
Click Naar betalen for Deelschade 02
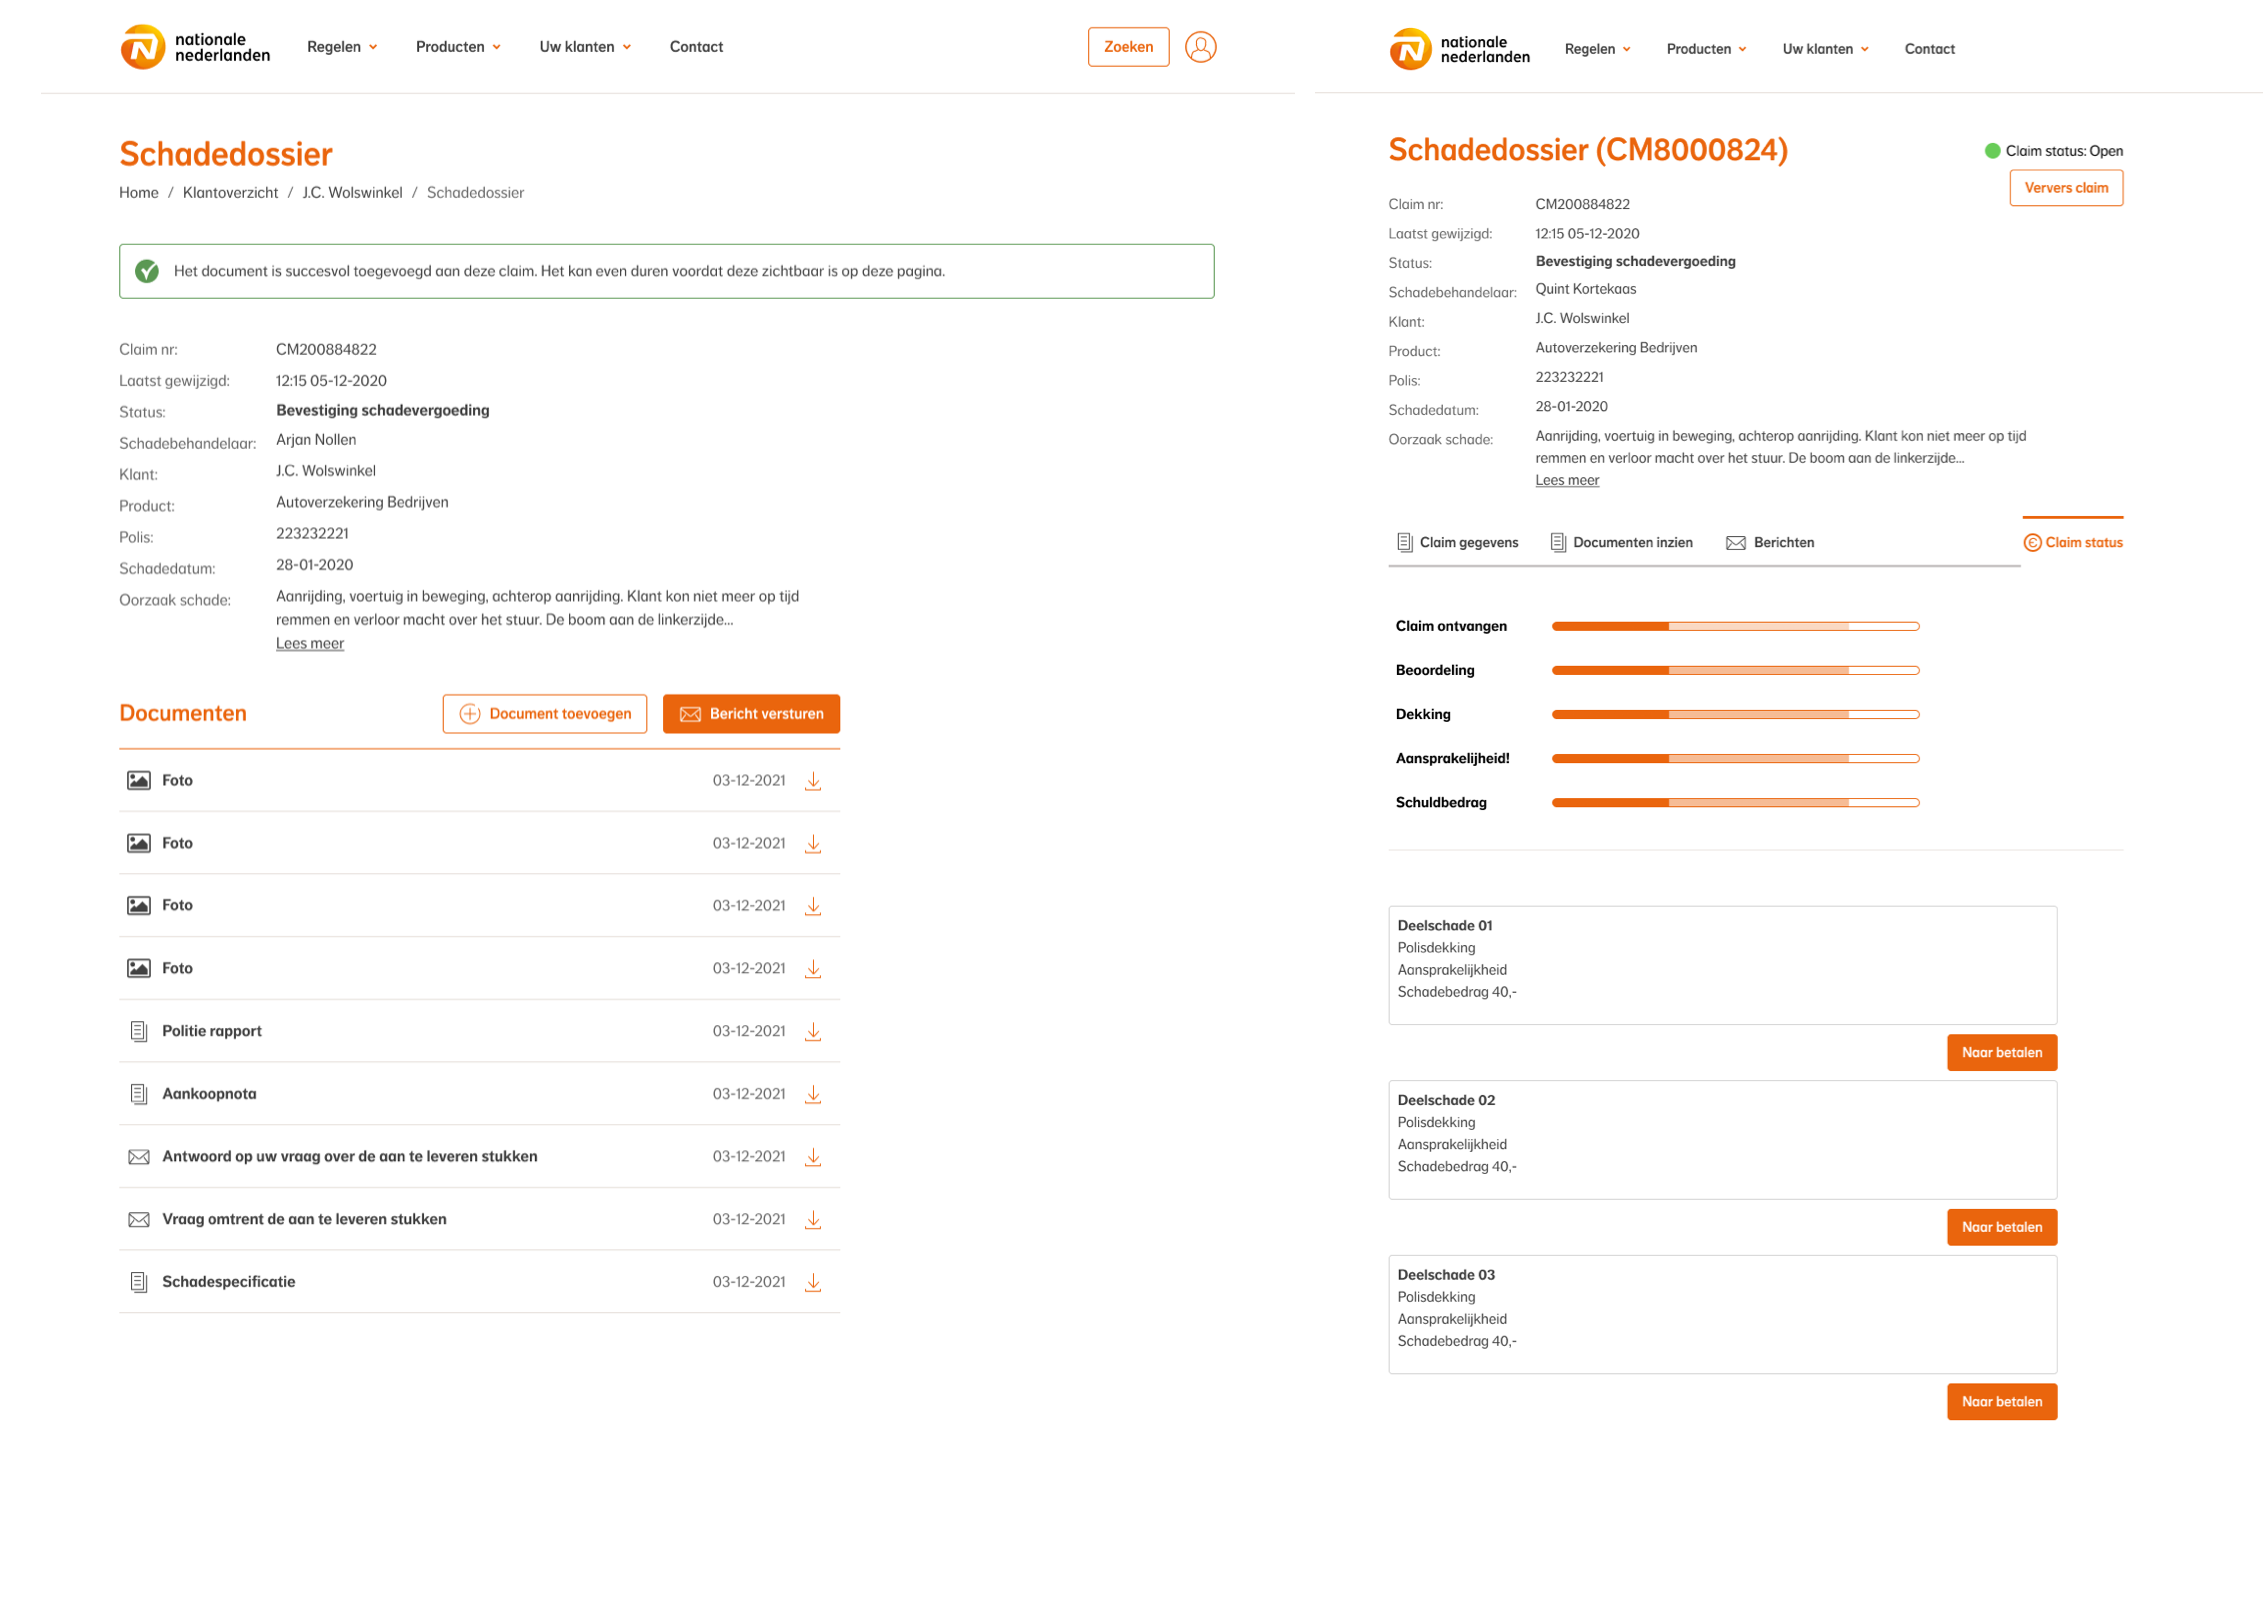(x=2001, y=1227)
